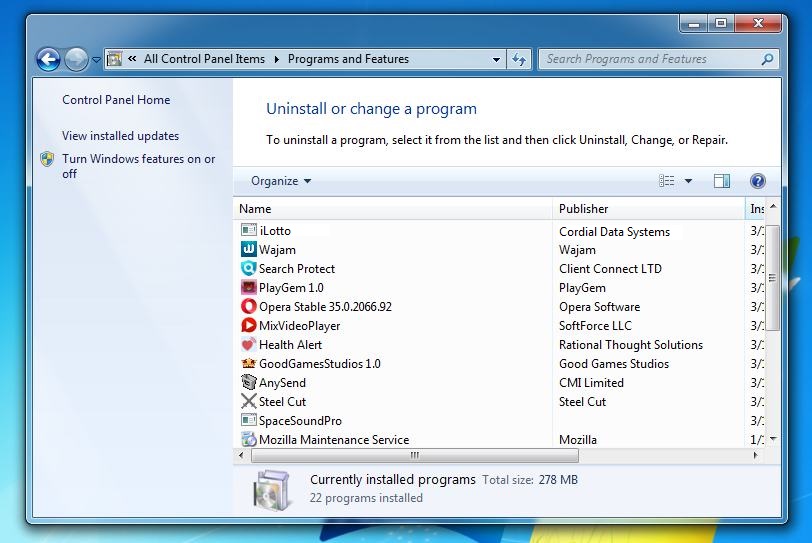Click the Installed On column header
The height and width of the screenshot is (543, 812).
click(x=756, y=209)
